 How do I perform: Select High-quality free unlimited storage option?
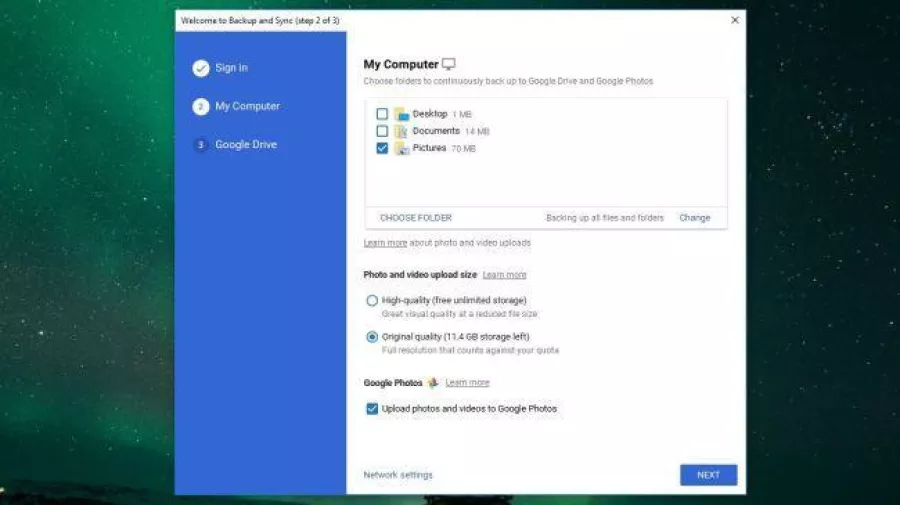coord(372,300)
